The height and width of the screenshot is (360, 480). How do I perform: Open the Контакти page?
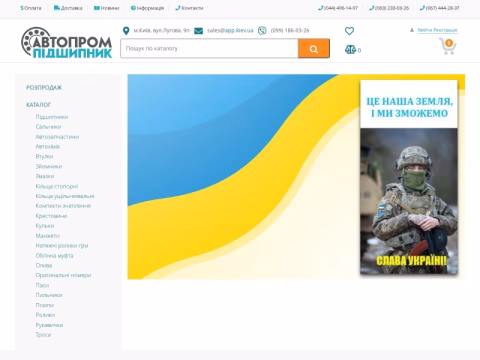click(189, 8)
